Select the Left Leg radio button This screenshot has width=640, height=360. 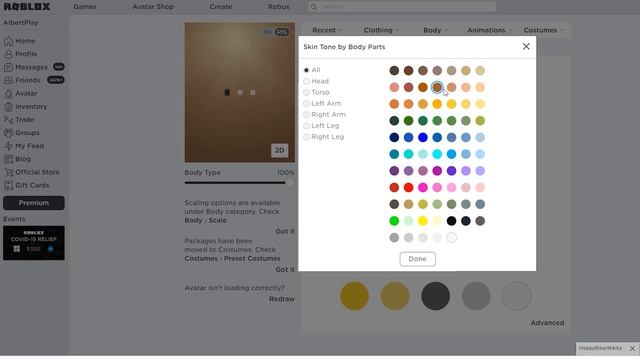click(x=306, y=126)
